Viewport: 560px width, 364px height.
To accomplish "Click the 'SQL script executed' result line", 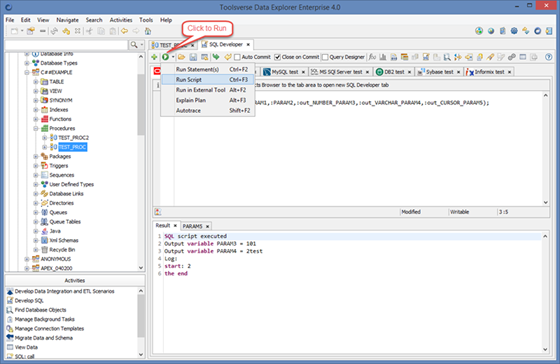I will 195,236.
